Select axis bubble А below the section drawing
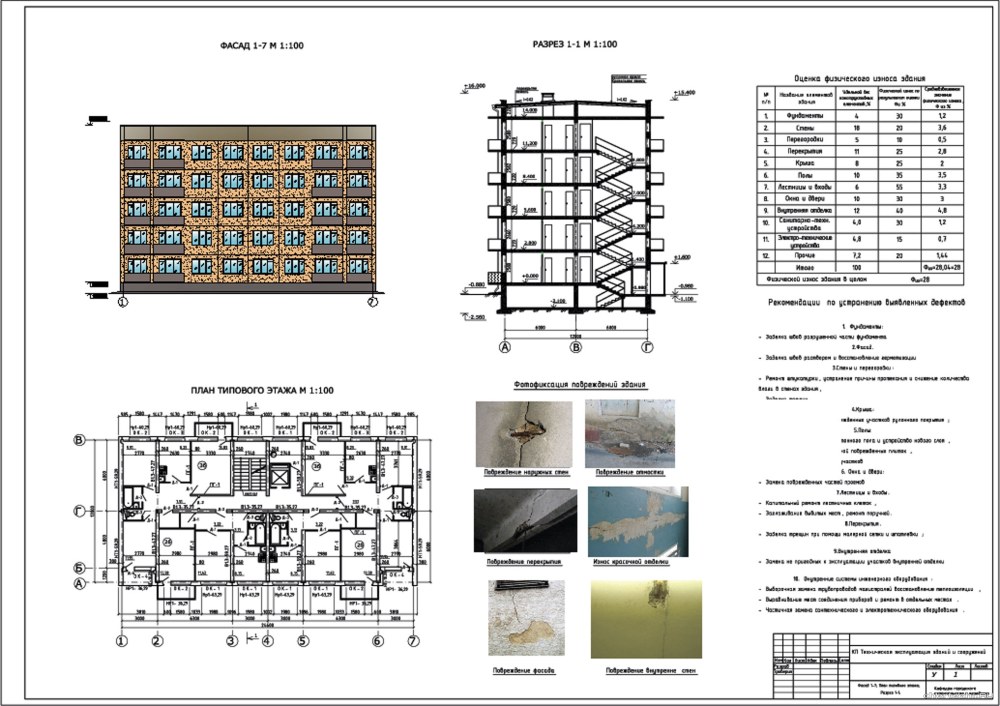 (504, 348)
